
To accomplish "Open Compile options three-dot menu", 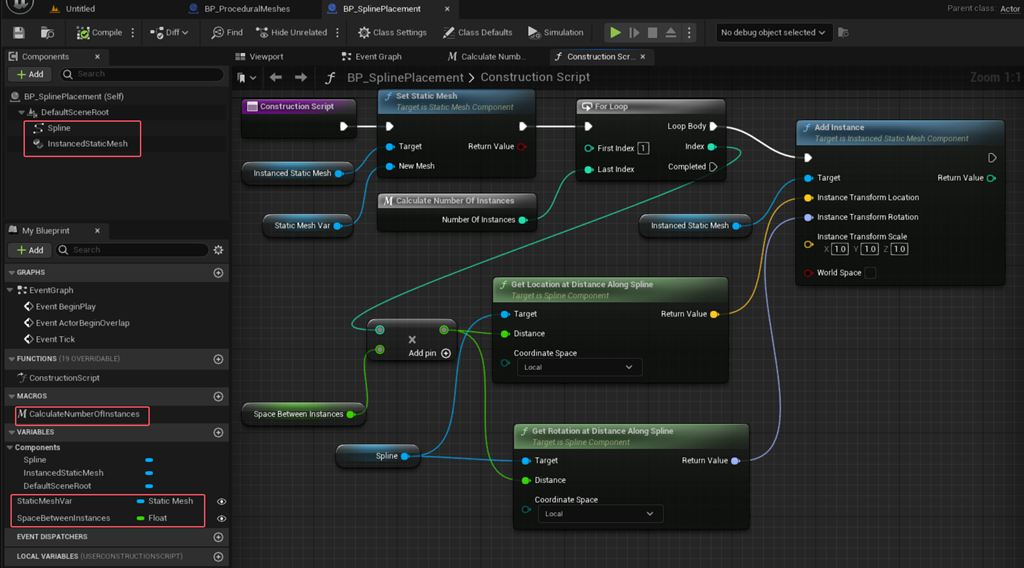I will pyautogui.click(x=133, y=33).
